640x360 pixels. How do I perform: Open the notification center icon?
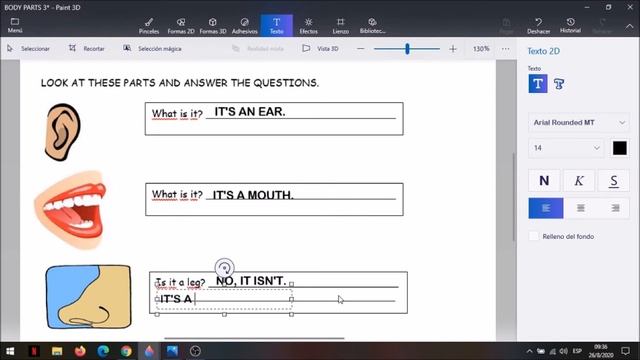click(625, 351)
